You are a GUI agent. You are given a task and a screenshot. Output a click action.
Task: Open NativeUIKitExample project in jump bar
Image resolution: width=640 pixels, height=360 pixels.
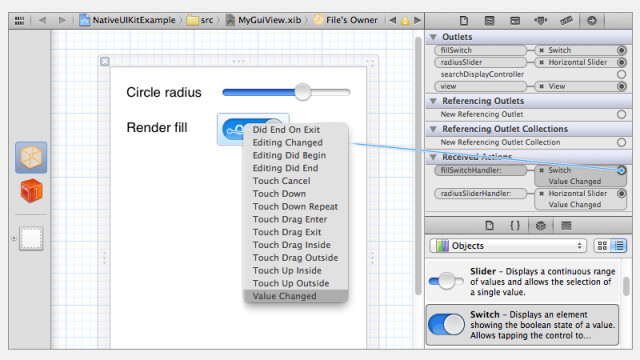[127, 20]
